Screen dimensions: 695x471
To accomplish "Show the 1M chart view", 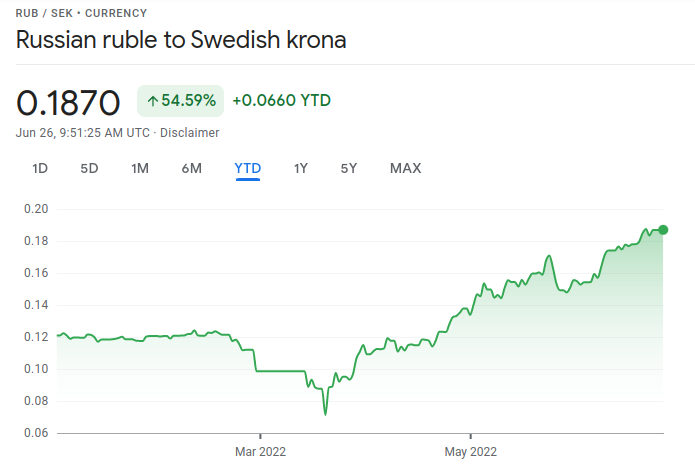I will point(140,168).
